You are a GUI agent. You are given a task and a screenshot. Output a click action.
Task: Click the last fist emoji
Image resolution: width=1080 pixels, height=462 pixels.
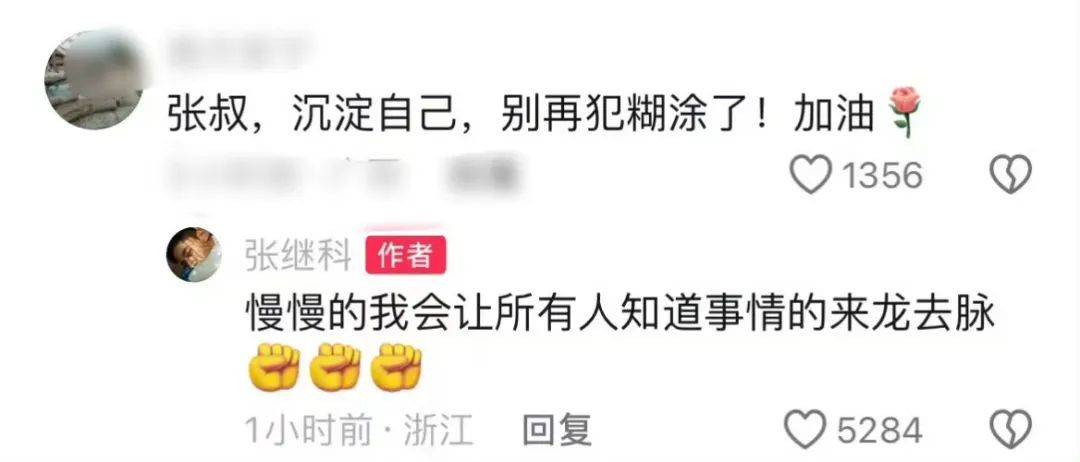[396, 368]
